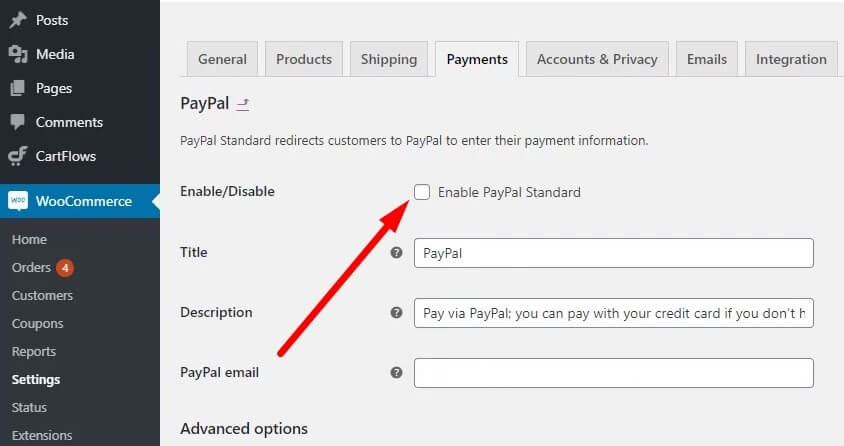This screenshot has height=446, width=844.
Task: Open the Accounts & Privacy tab
Action: (597, 59)
